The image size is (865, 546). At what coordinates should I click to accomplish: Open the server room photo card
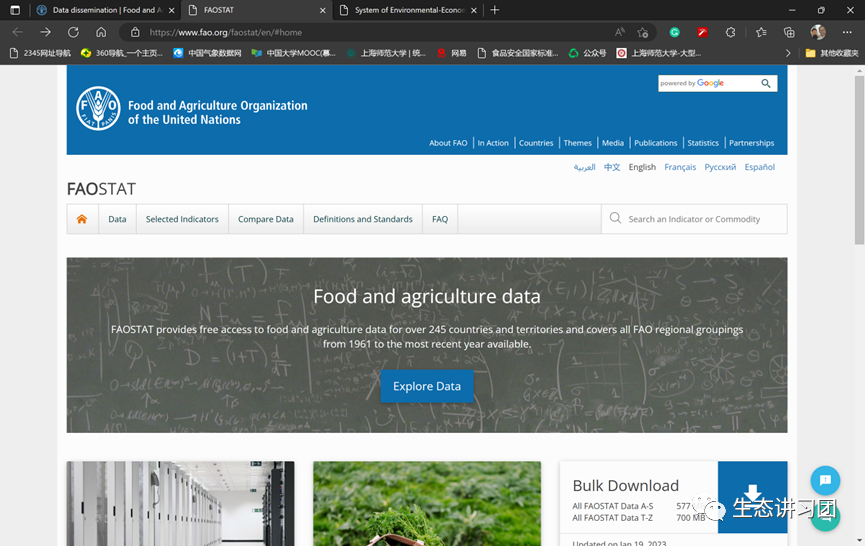pos(180,504)
